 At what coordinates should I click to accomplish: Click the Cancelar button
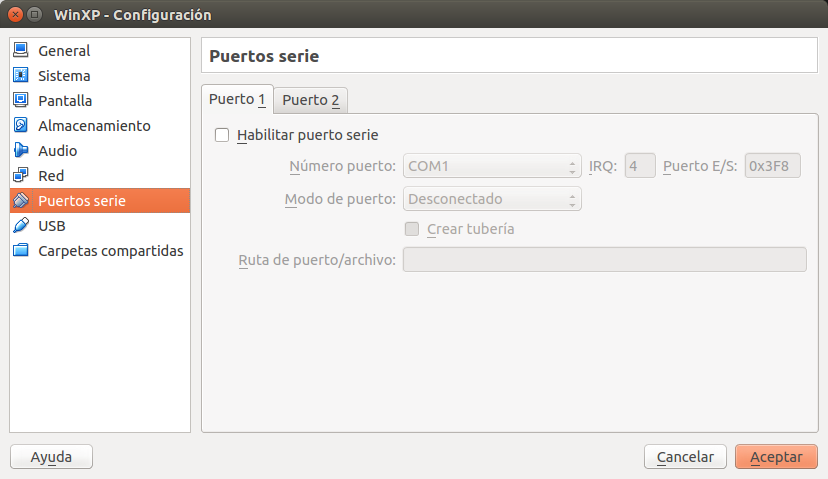click(x=685, y=457)
